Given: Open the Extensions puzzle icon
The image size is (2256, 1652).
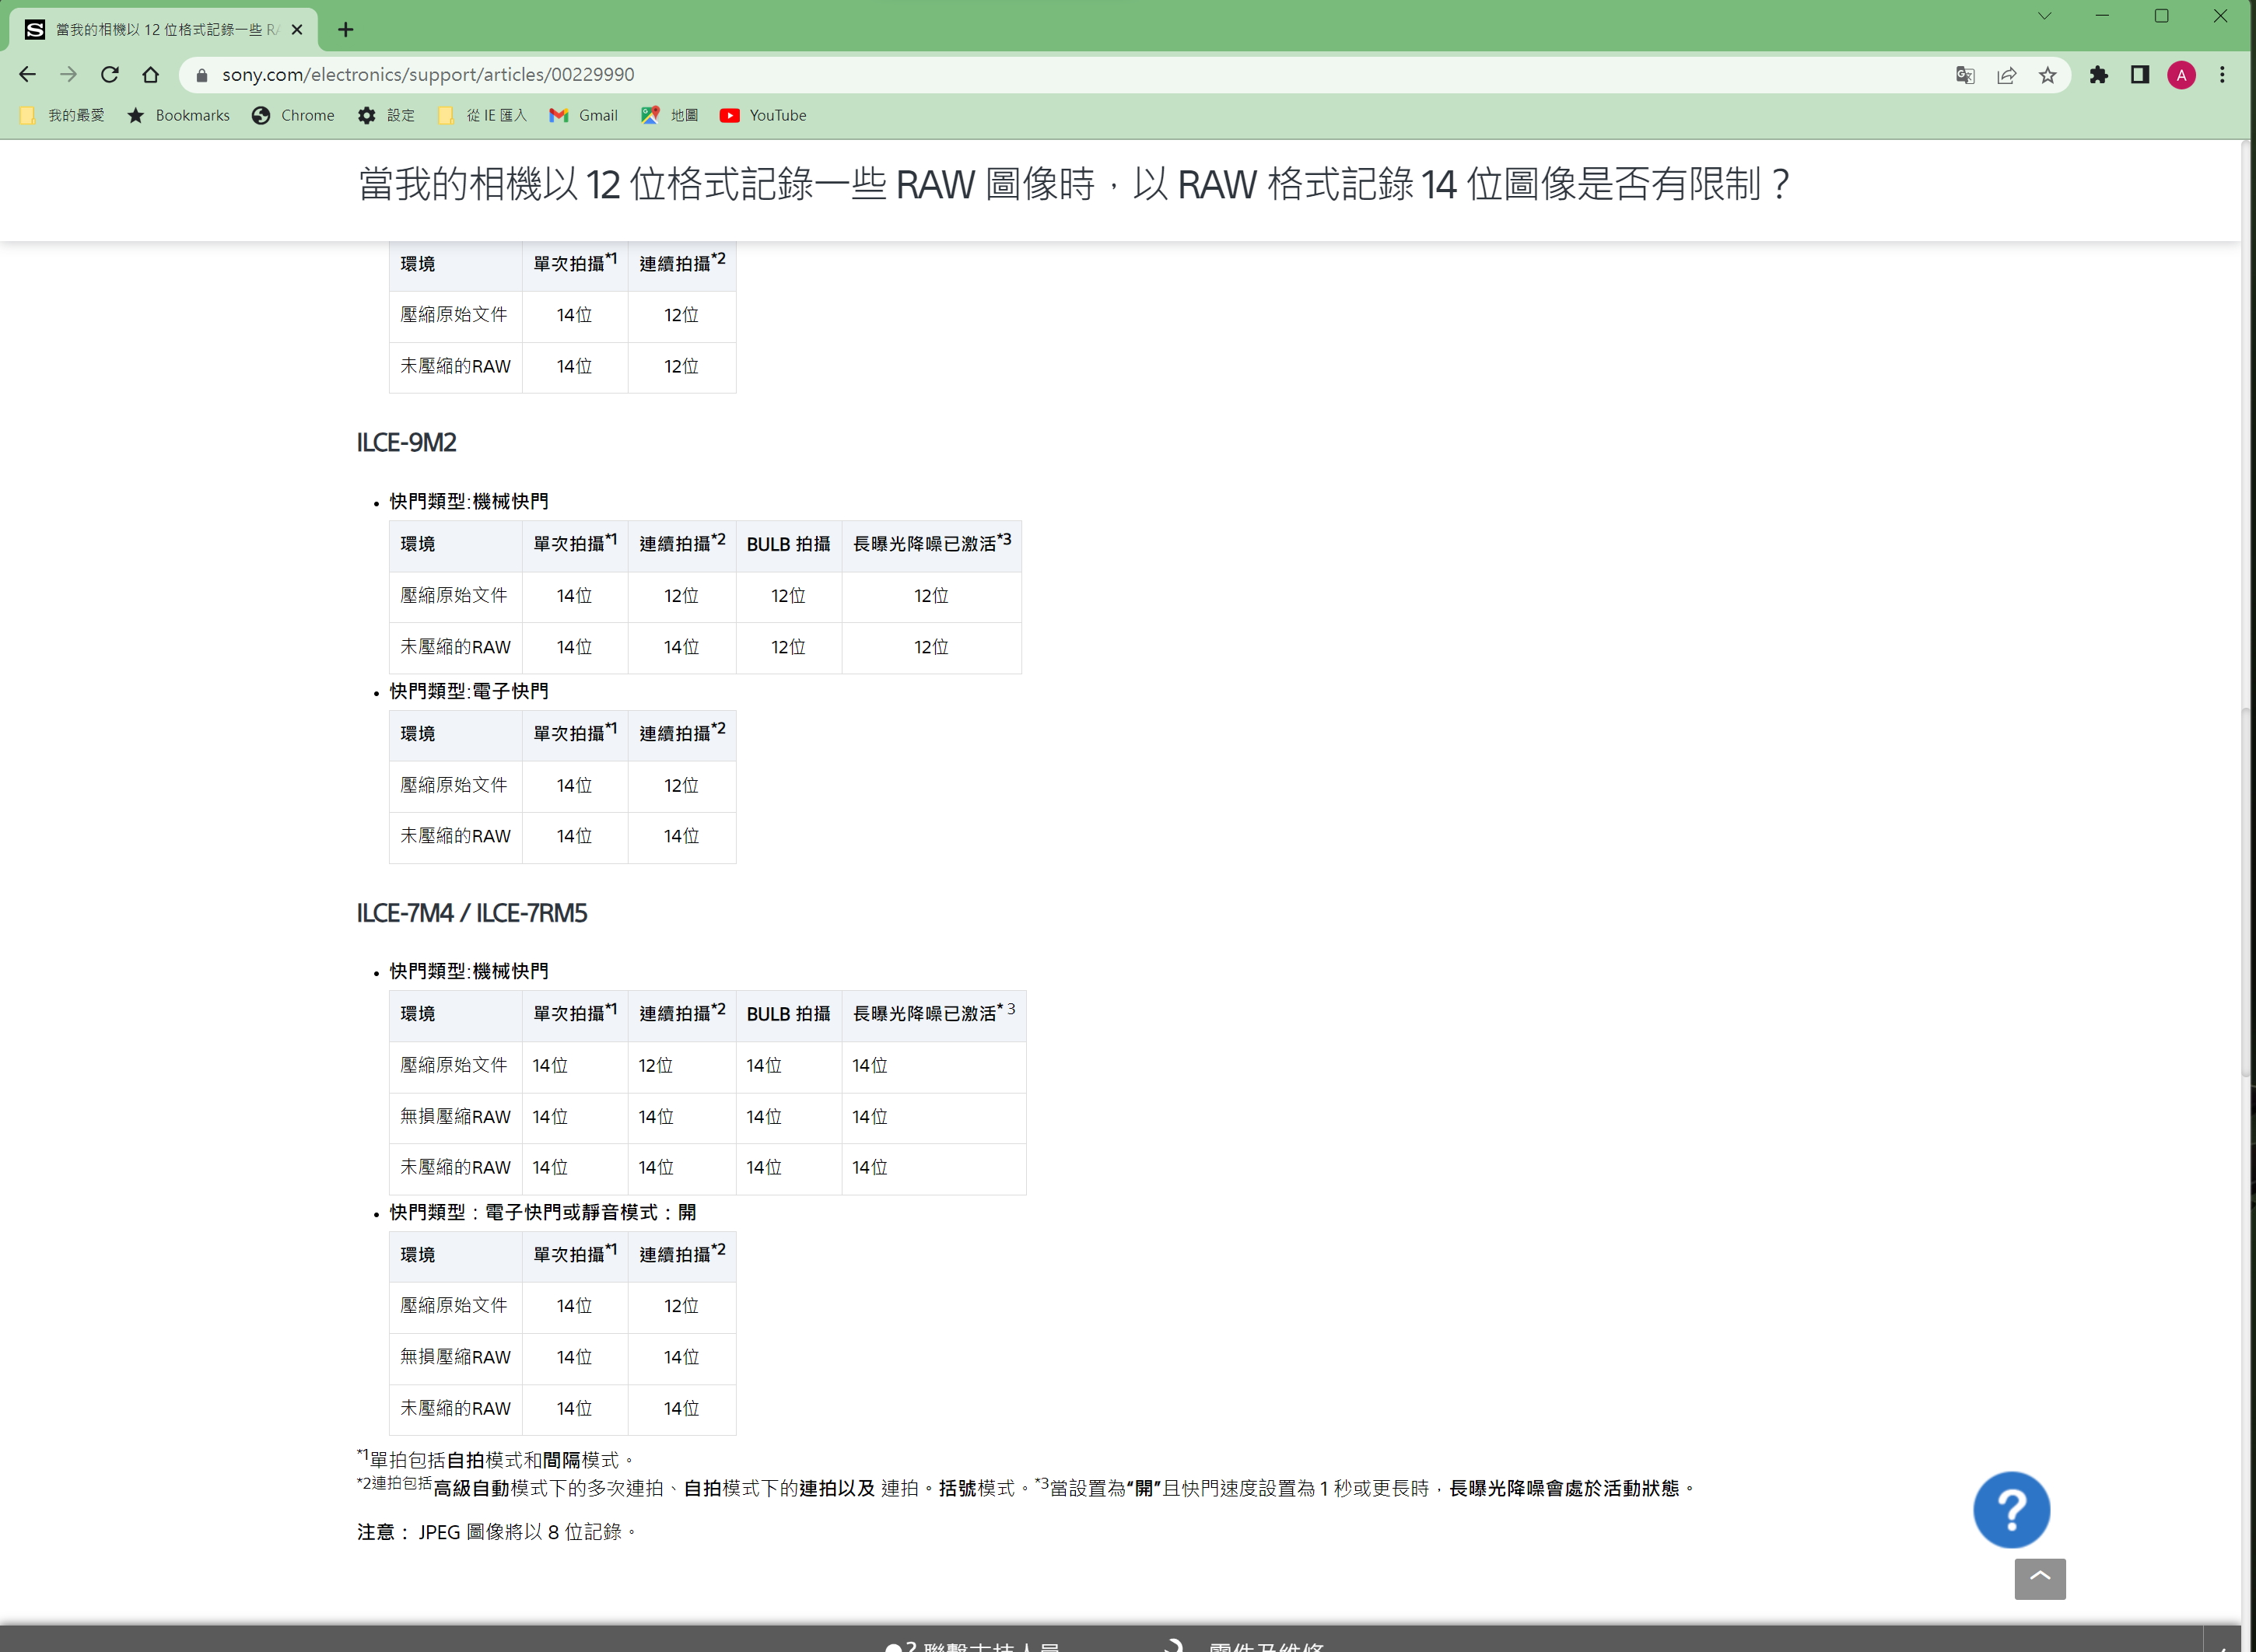Looking at the screenshot, I should [x=2099, y=75].
